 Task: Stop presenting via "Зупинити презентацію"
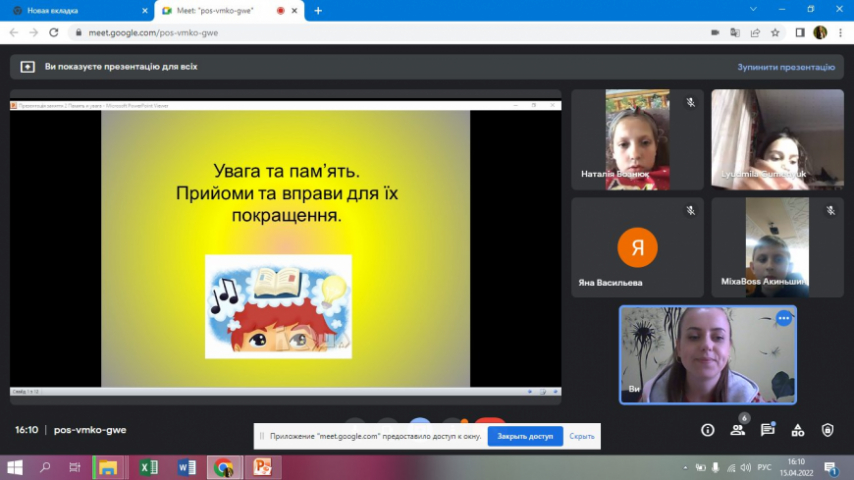pos(786,67)
